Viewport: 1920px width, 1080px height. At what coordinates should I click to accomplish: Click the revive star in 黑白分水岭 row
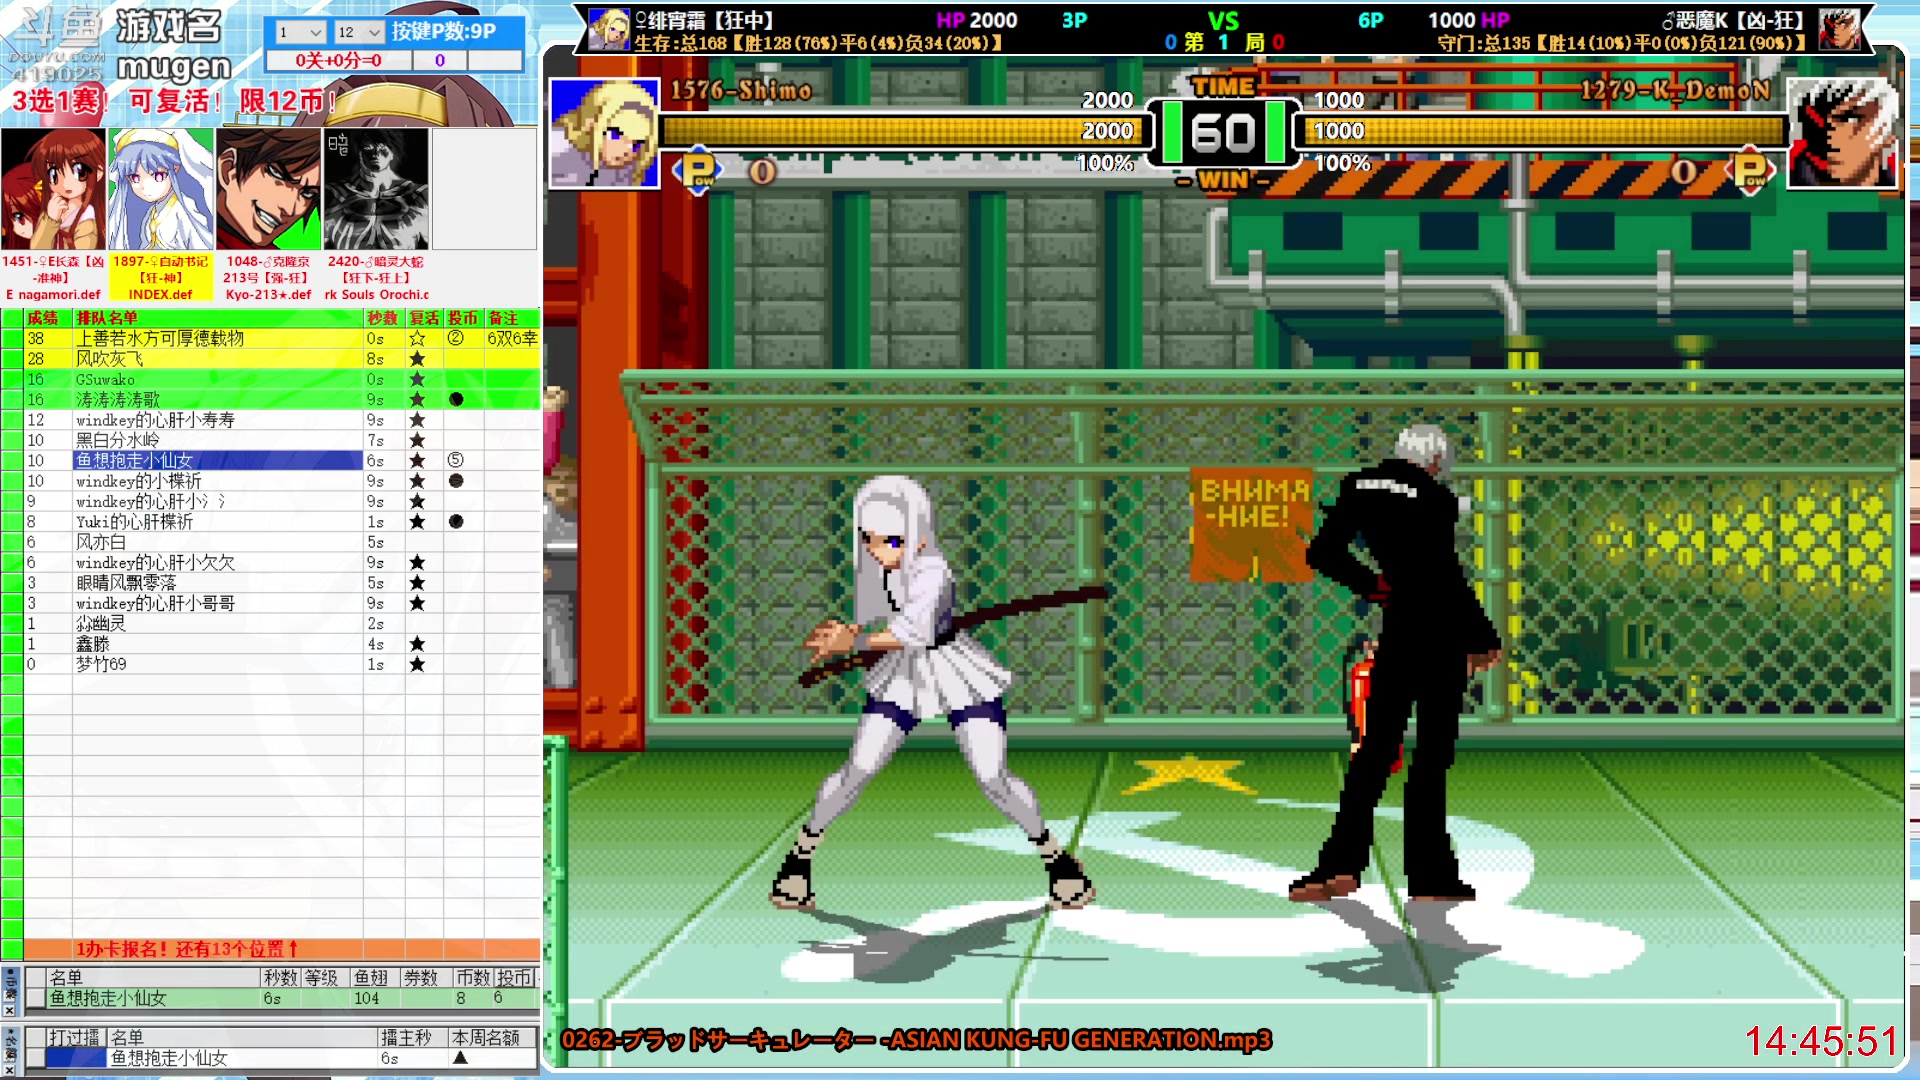[417, 440]
